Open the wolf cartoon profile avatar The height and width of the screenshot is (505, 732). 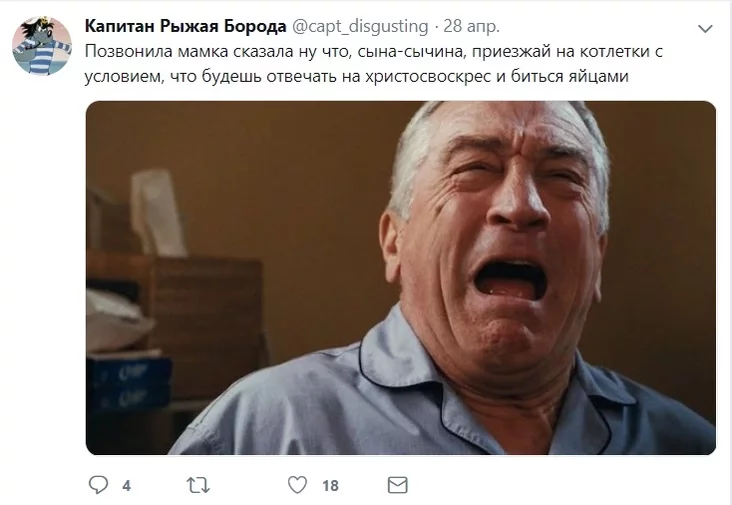click(42, 46)
